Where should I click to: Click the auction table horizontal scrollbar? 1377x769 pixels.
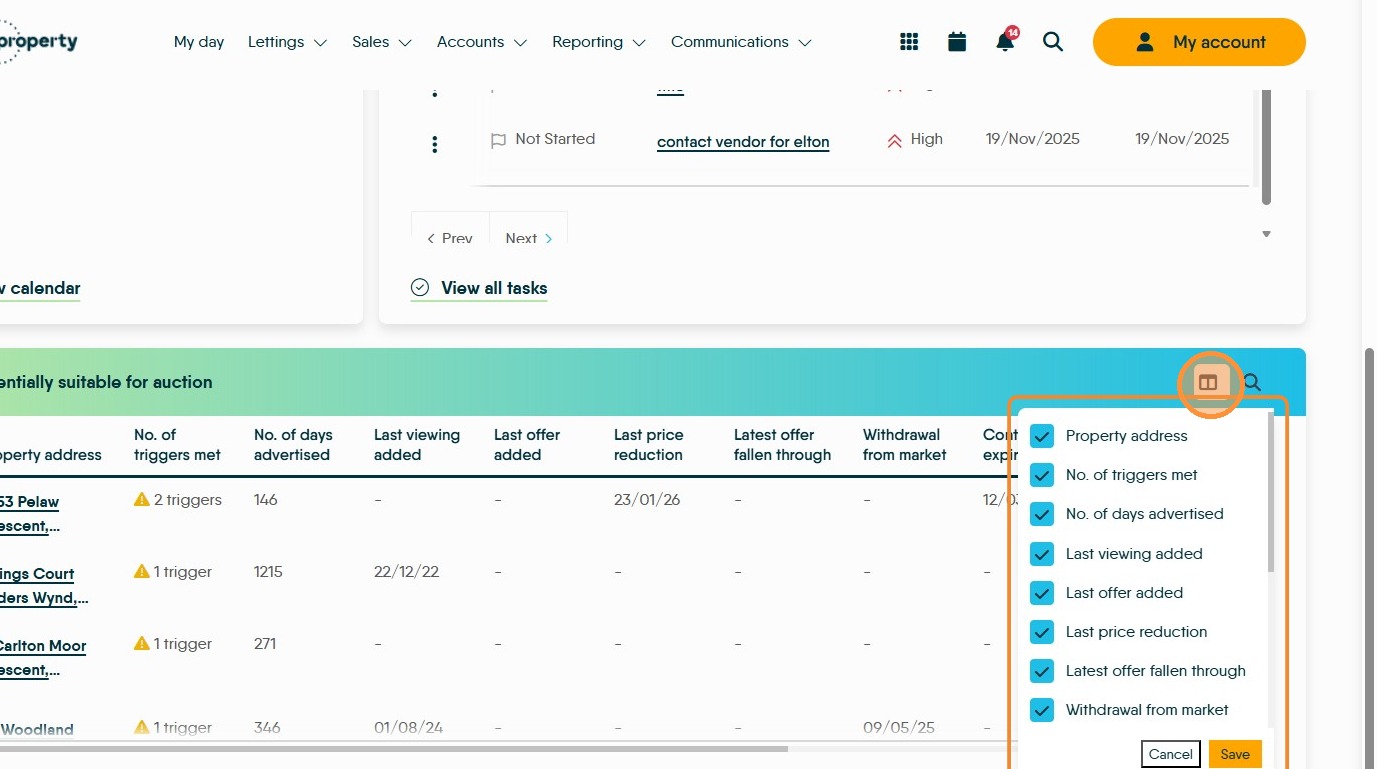click(x=394, y=747)
